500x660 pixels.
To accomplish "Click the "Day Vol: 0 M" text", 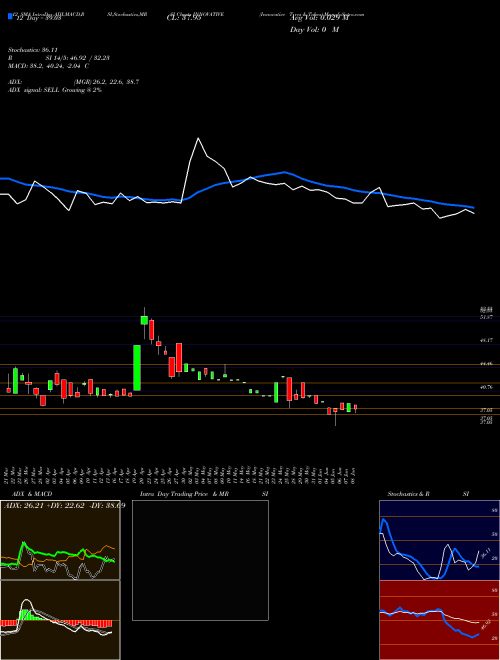I will (x=314, y=29).
